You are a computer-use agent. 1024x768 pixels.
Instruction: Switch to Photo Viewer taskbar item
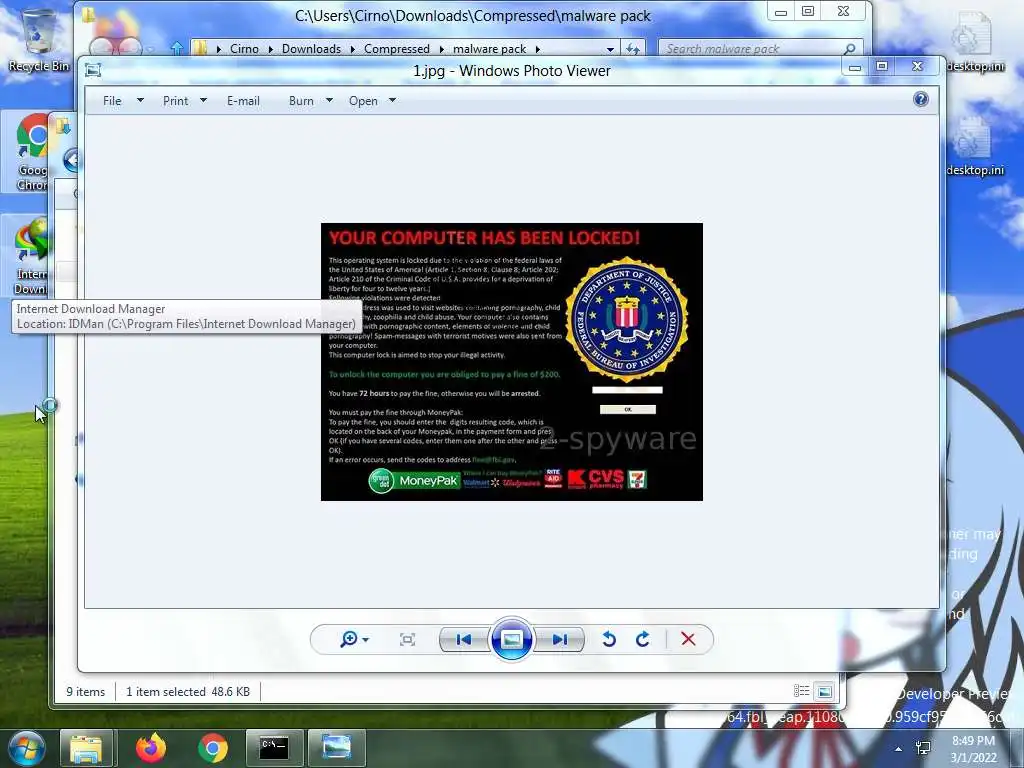pyautogui.click(x=336, y=748)
